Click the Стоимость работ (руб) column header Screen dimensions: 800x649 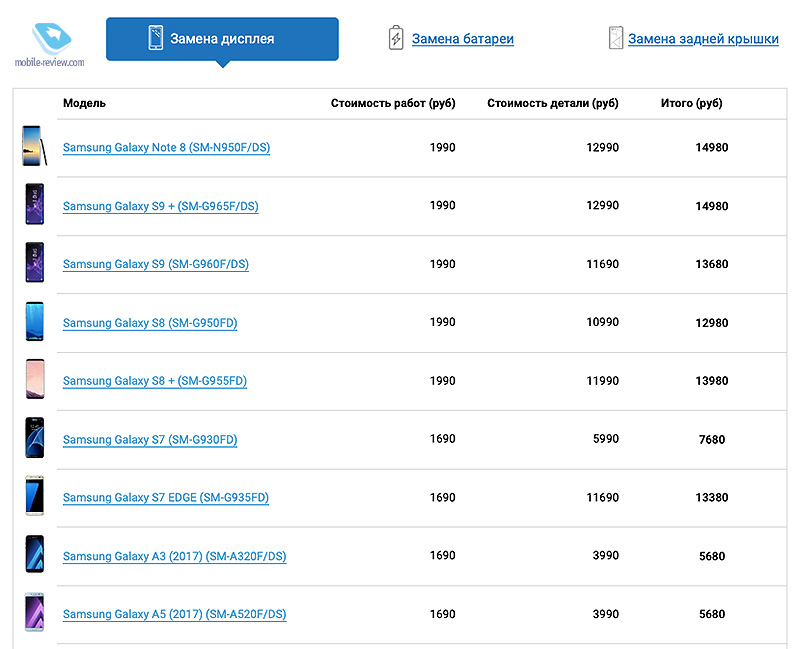(393, 103)
